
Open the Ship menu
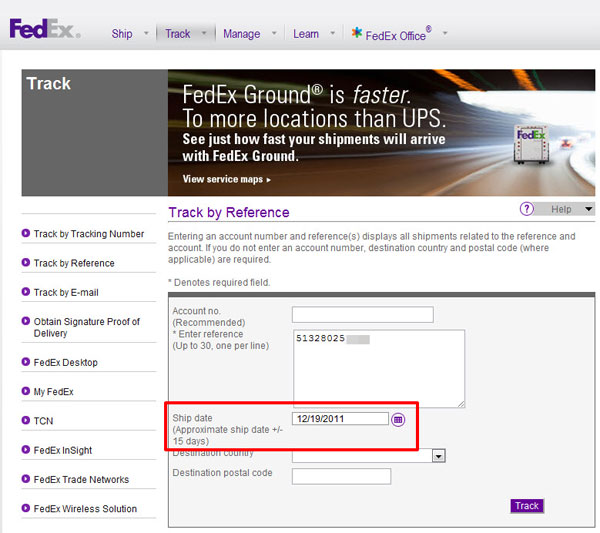tap(122, 34)
